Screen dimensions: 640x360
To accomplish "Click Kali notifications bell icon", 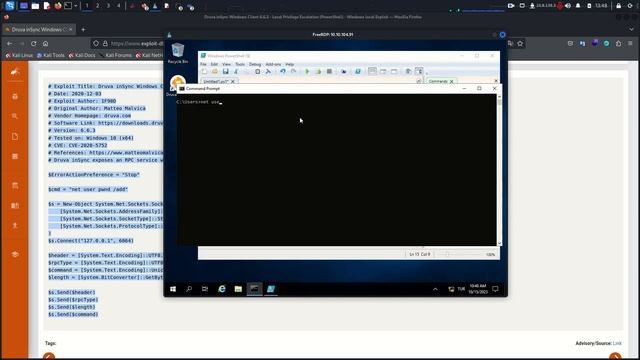I will [578, 6].
